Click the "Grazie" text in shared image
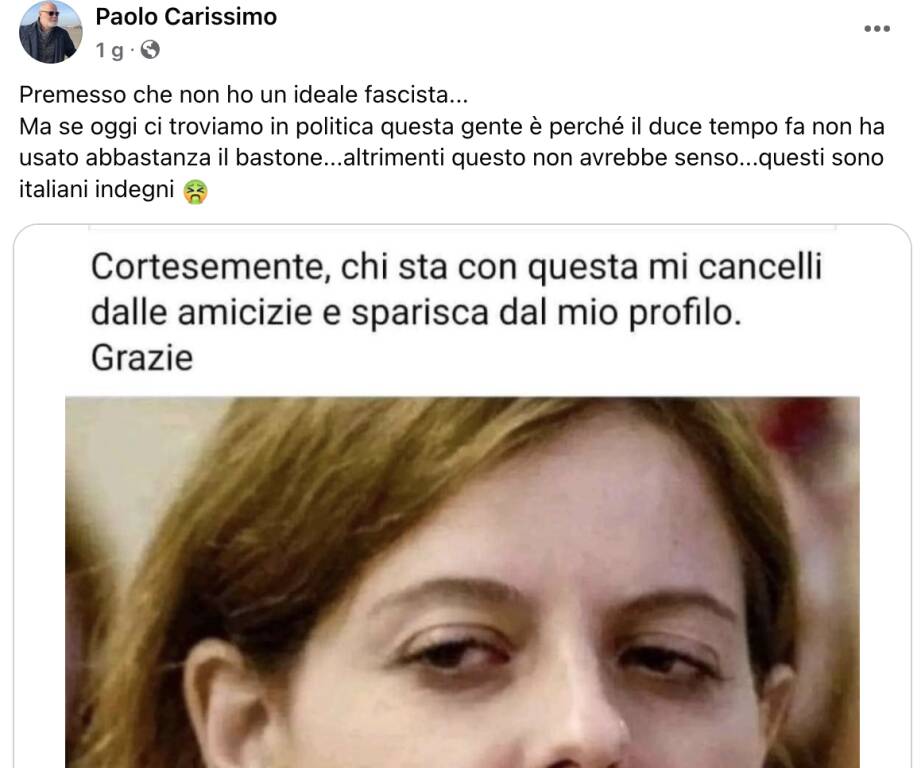 tap(142, 358)
